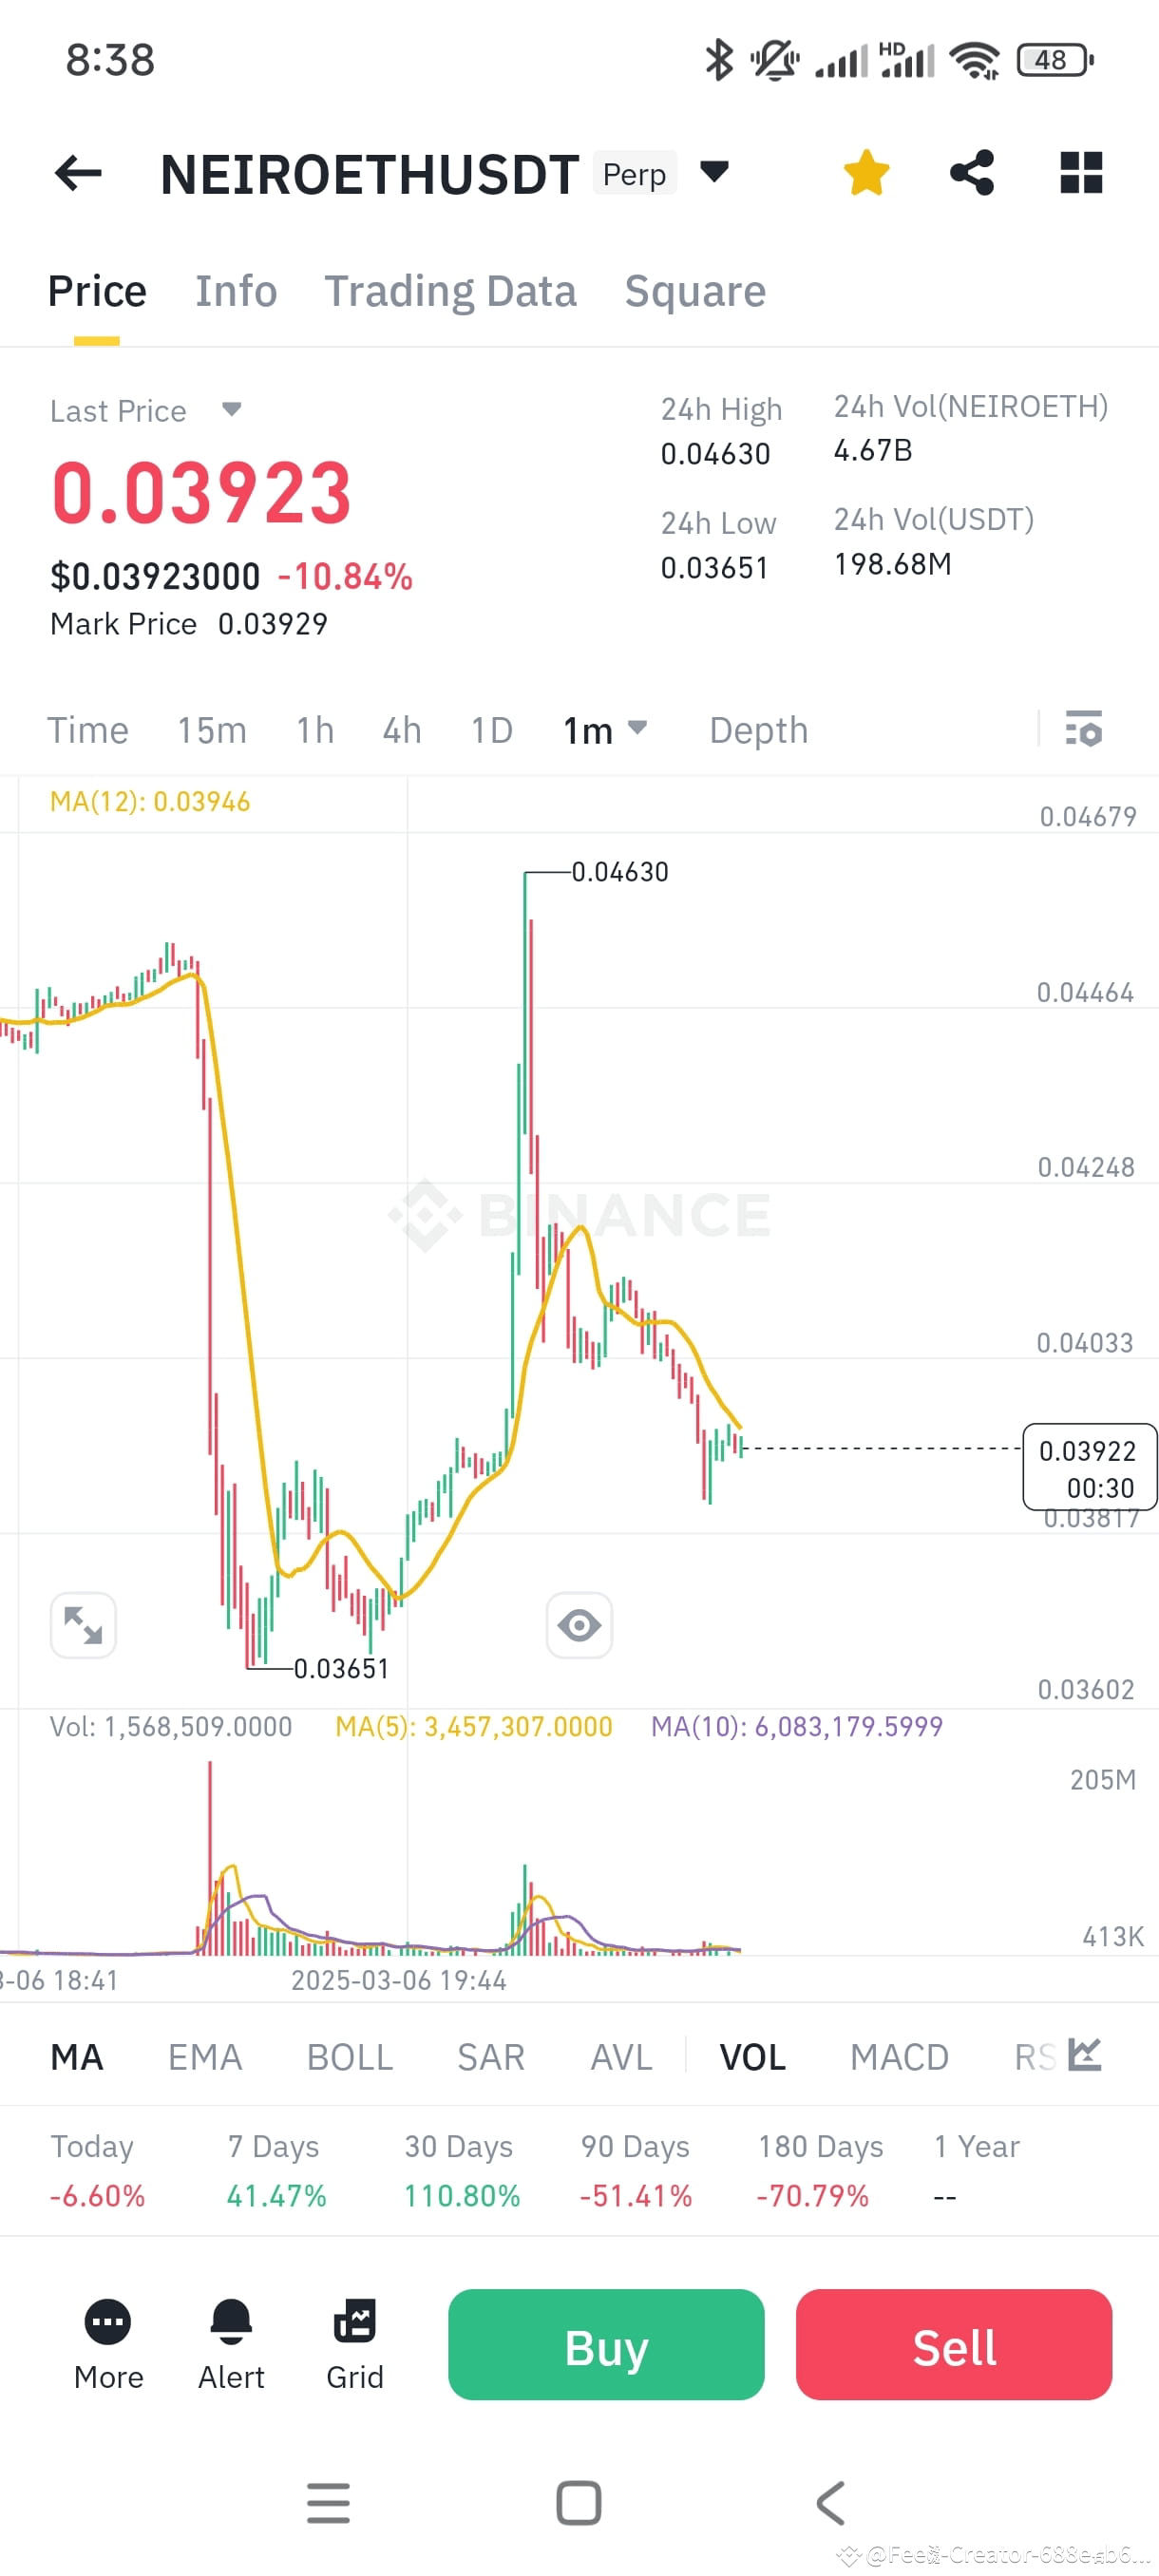Toggle chart overlay visibility with the eye icon

click(579, 1625)
